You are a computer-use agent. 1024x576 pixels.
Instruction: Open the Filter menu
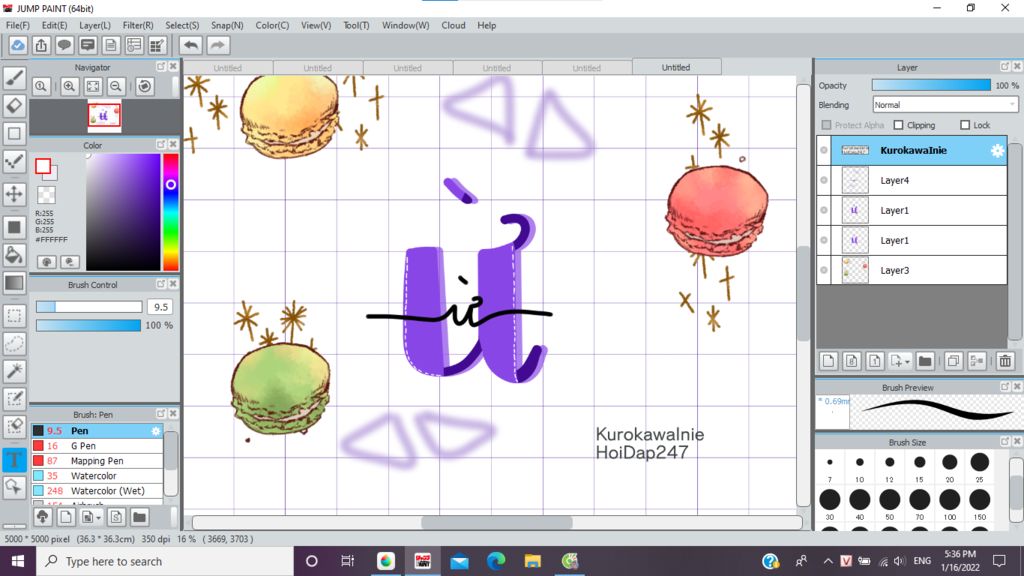click(138, 25)
